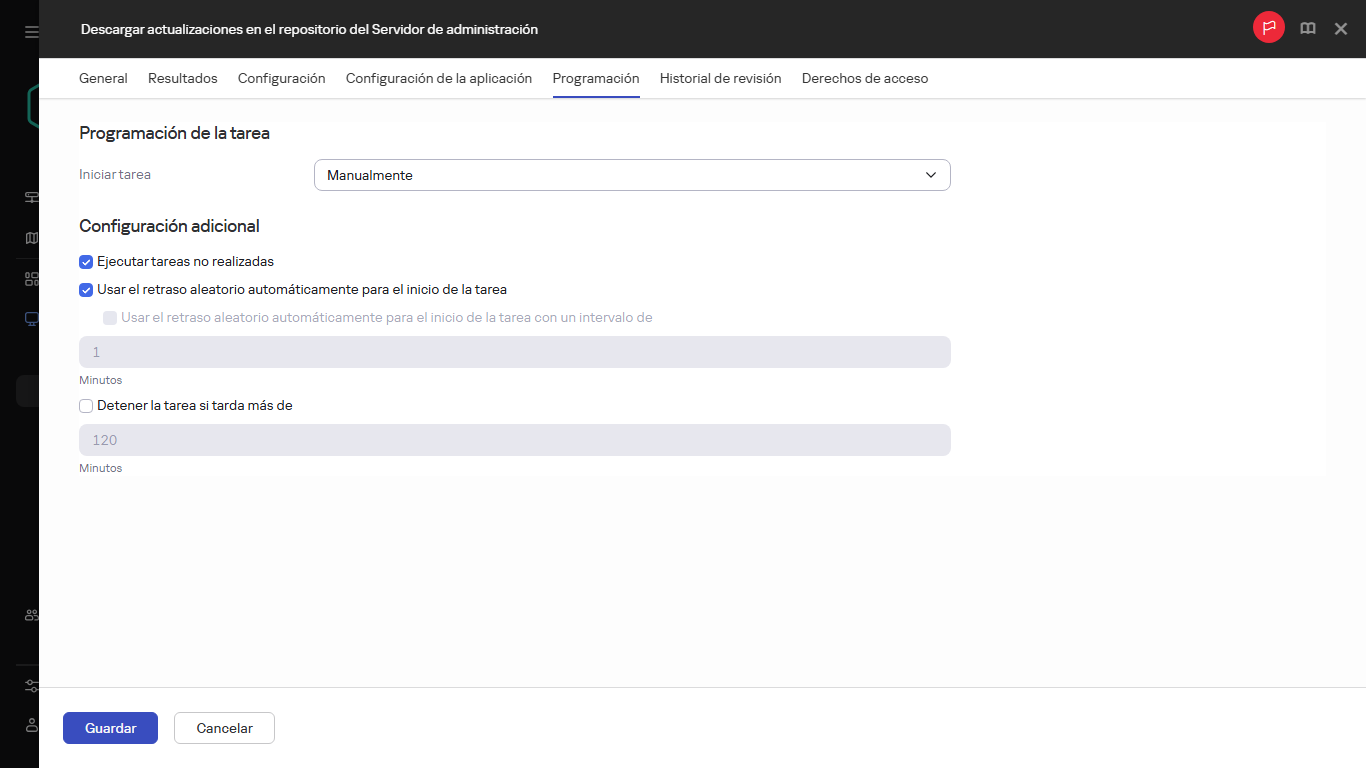Open the users icon near the sidebar bottom

click(x=29, y=614)
